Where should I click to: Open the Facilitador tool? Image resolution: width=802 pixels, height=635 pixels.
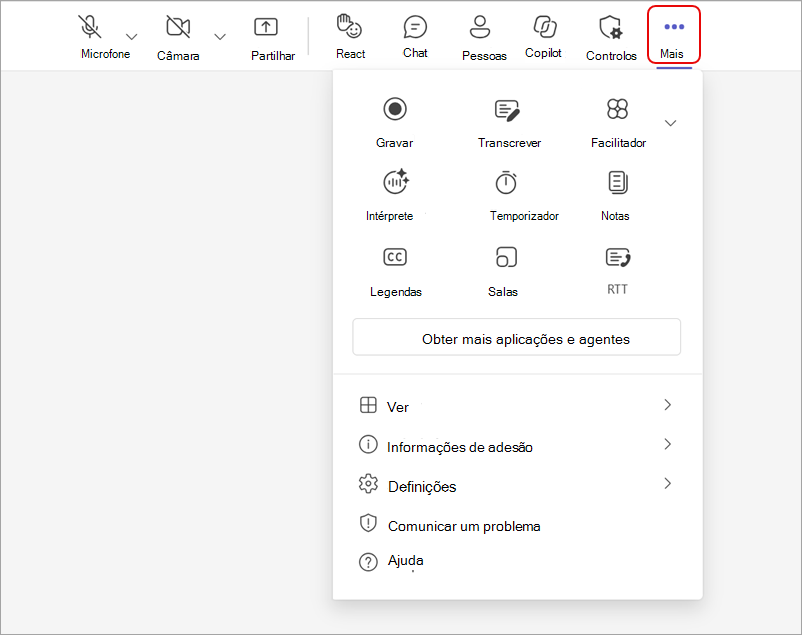pos(618,122)
